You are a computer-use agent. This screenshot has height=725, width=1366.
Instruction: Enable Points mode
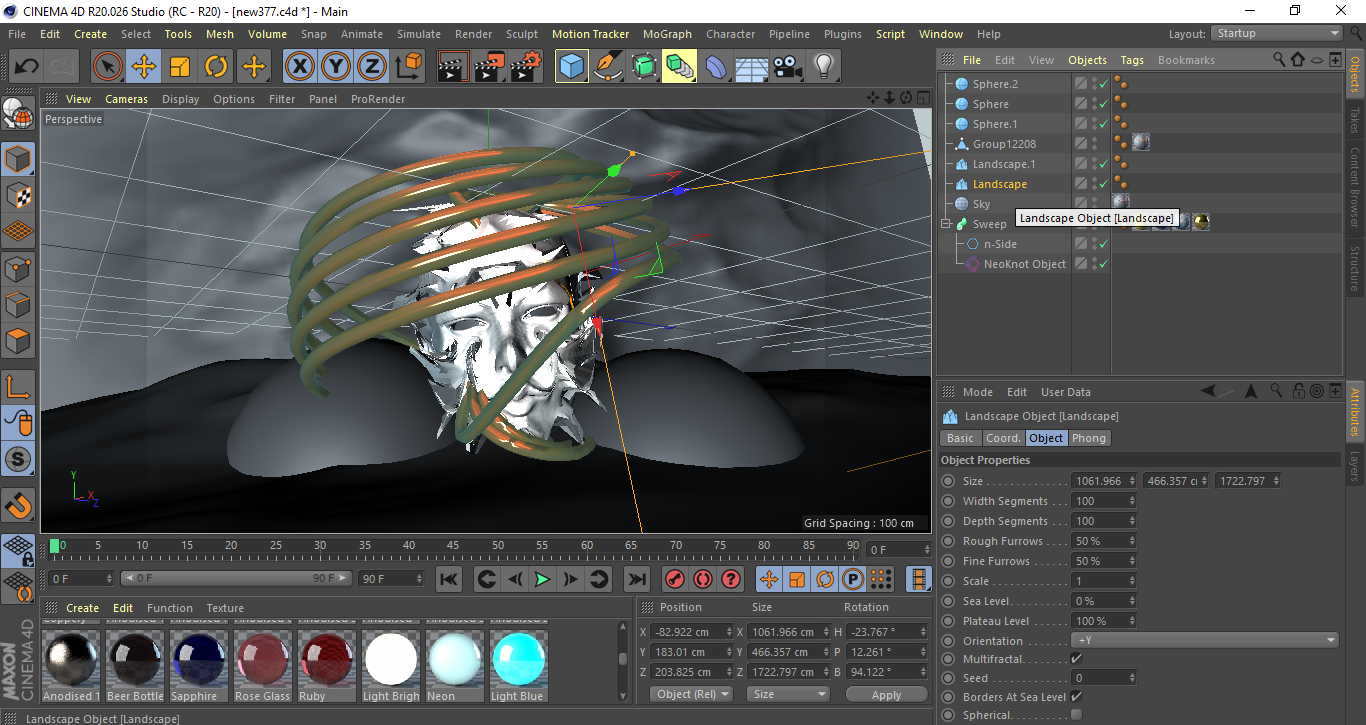click(x=18, y=269)
